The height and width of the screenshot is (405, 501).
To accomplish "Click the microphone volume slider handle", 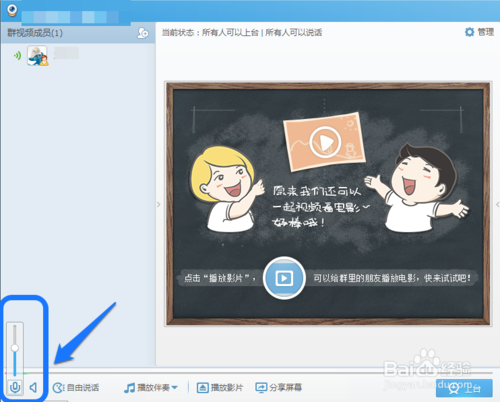I will (15, 348).
